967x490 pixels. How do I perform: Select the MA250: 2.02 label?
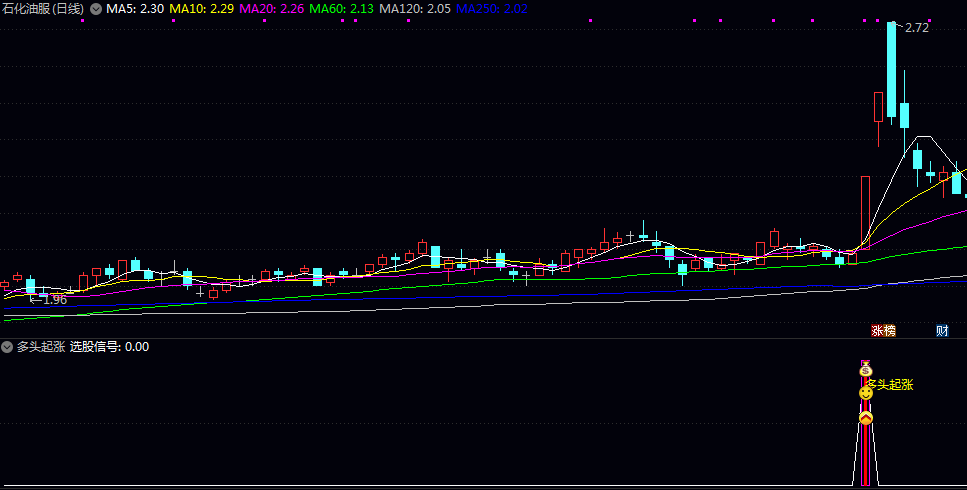click(491, 9)
